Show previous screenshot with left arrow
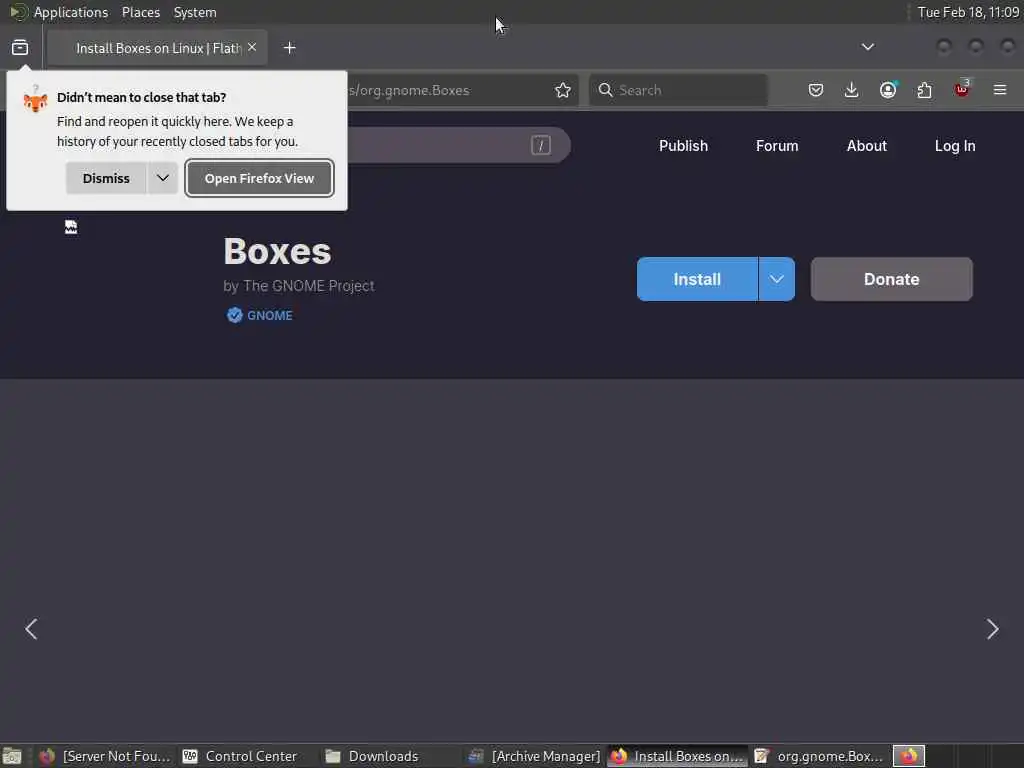Viewport: 1024px width, 768px height. (x=31, y=629)
